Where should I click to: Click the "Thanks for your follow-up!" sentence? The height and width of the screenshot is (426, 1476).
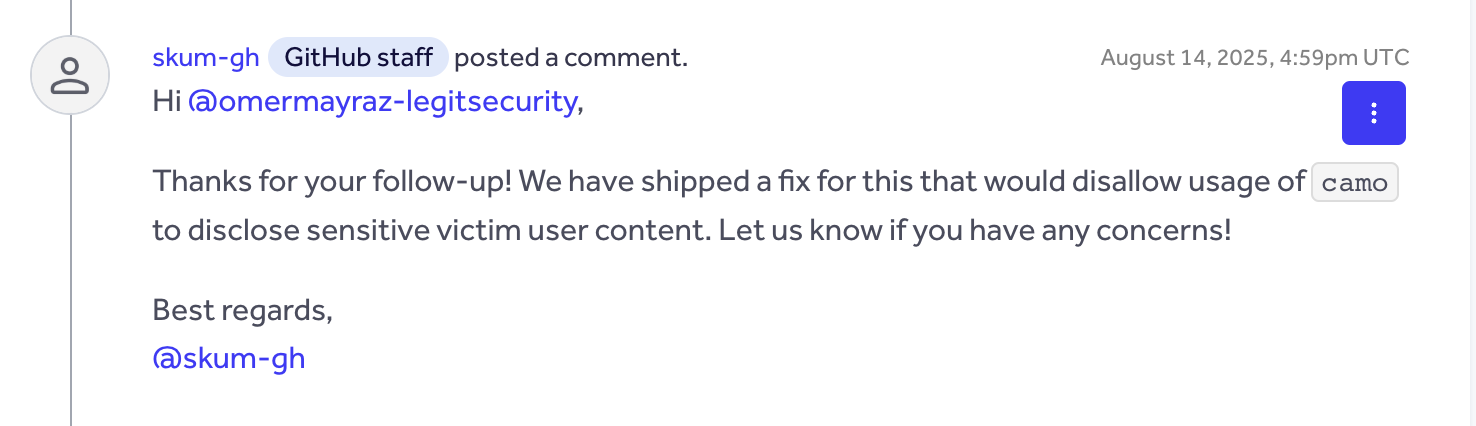coord(331,183)
